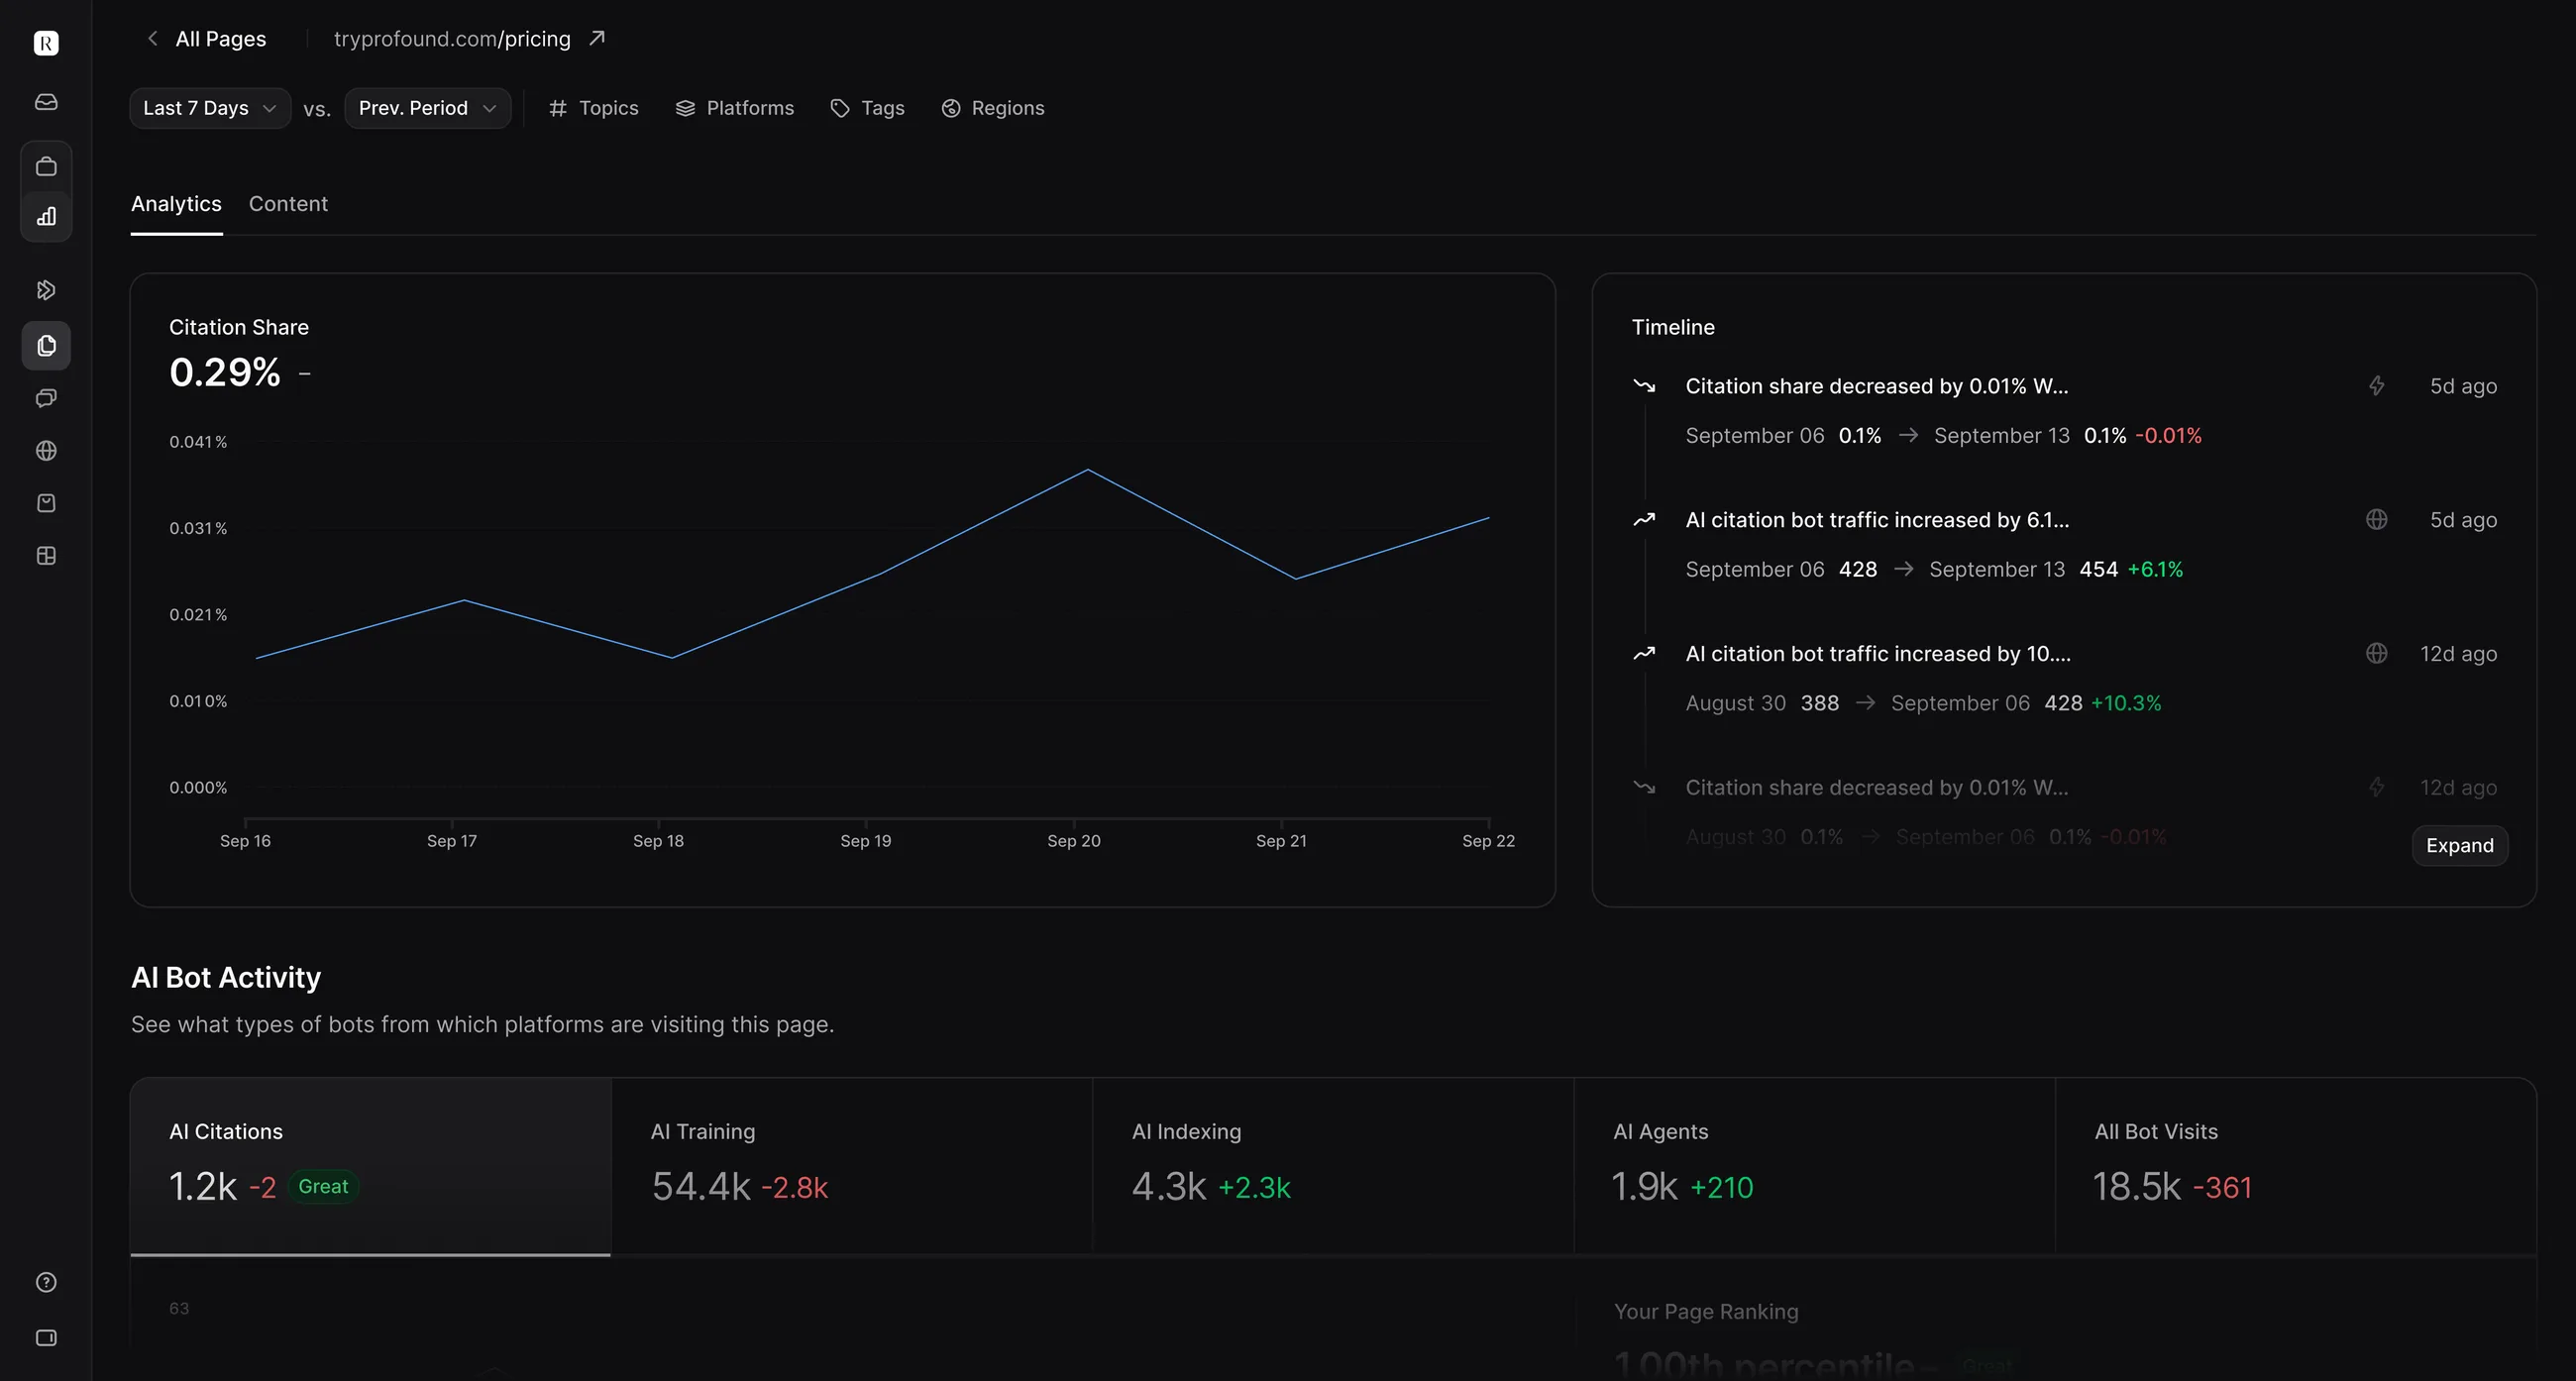Open the grid layout sidebar icon
Image resolution: width=2576 pixels, height=1381 pixels.
[46, 556]
